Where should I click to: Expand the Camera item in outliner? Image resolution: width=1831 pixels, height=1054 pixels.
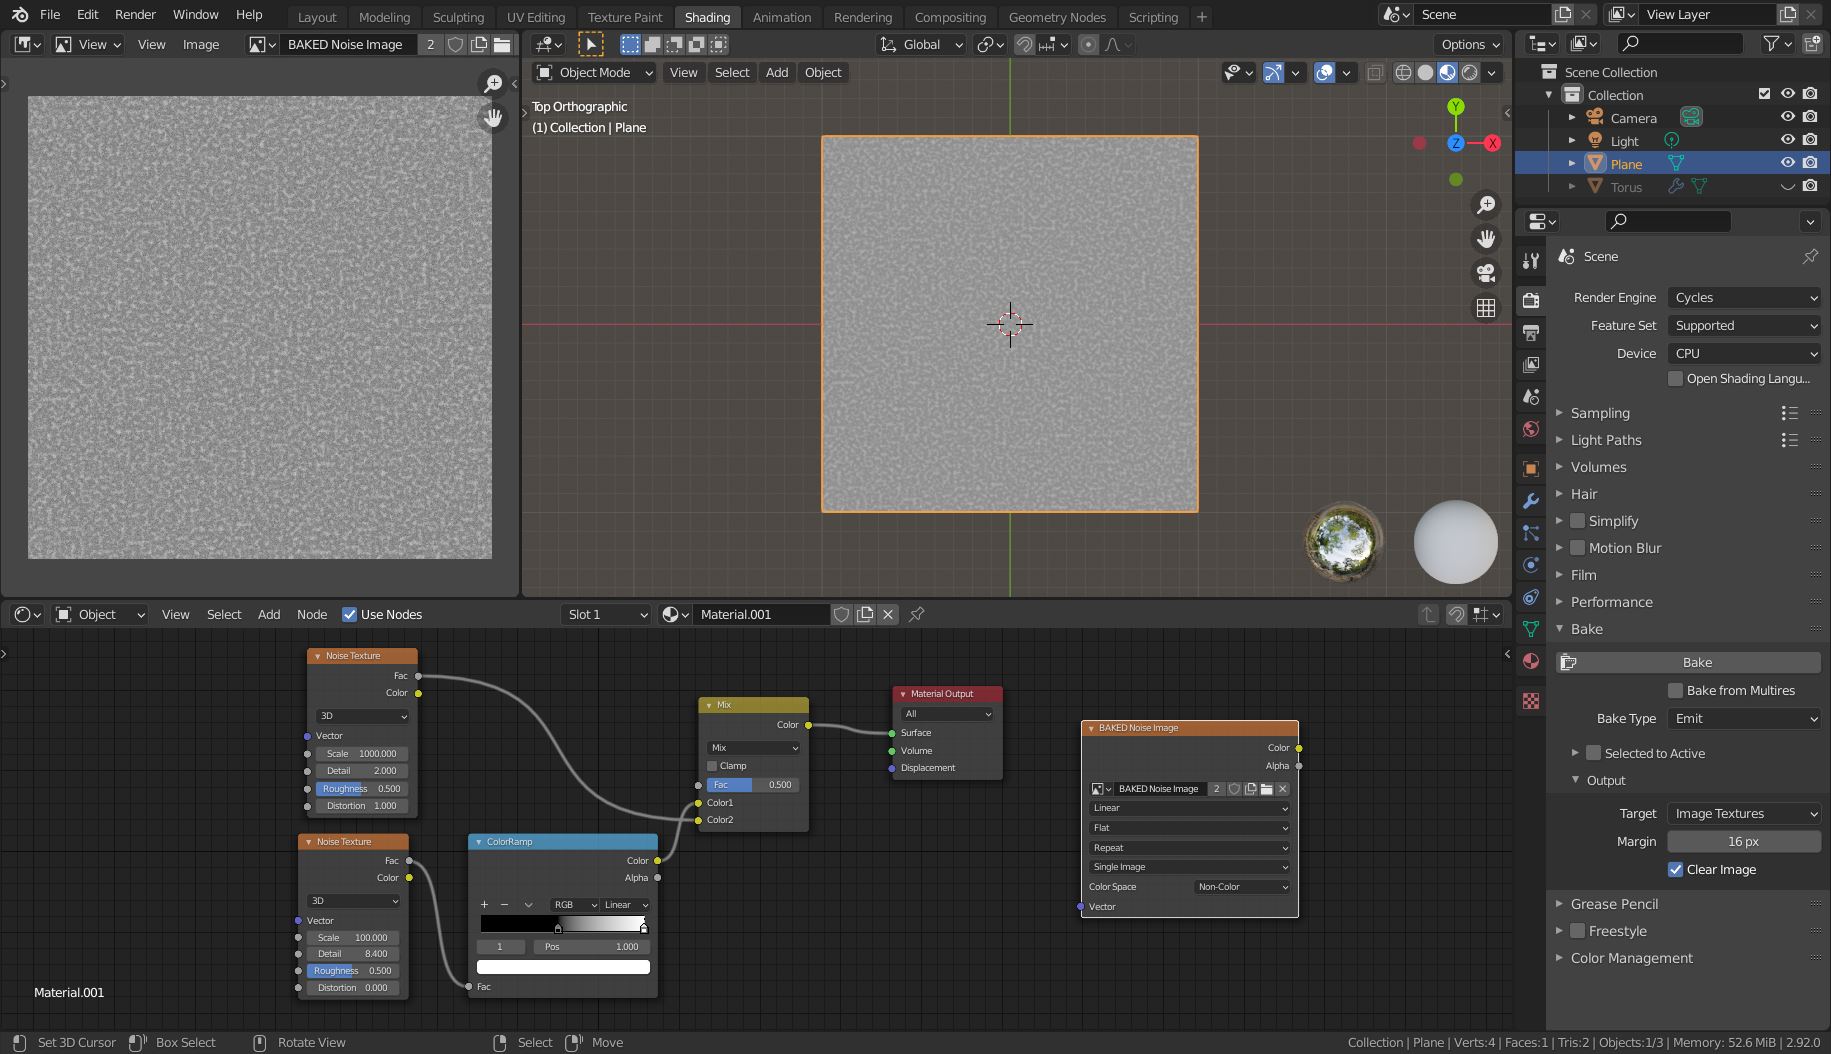pyautogui.click(x=1572, y=118)
